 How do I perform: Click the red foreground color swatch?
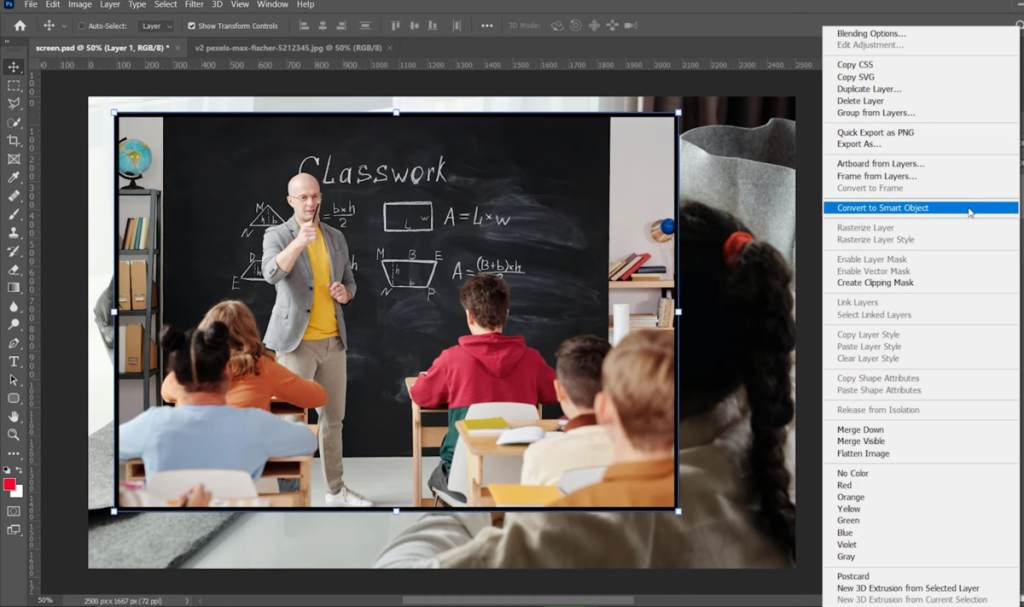[10, 485]
